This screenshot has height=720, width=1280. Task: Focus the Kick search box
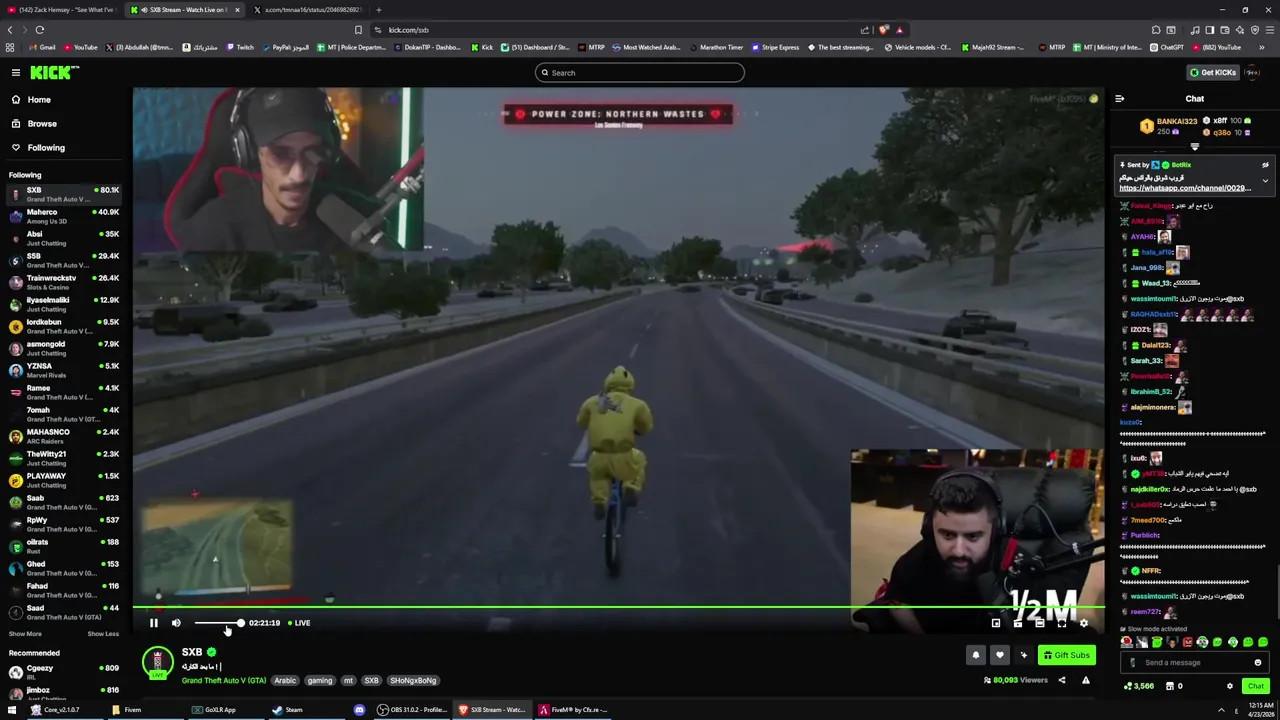pos(640,72)
